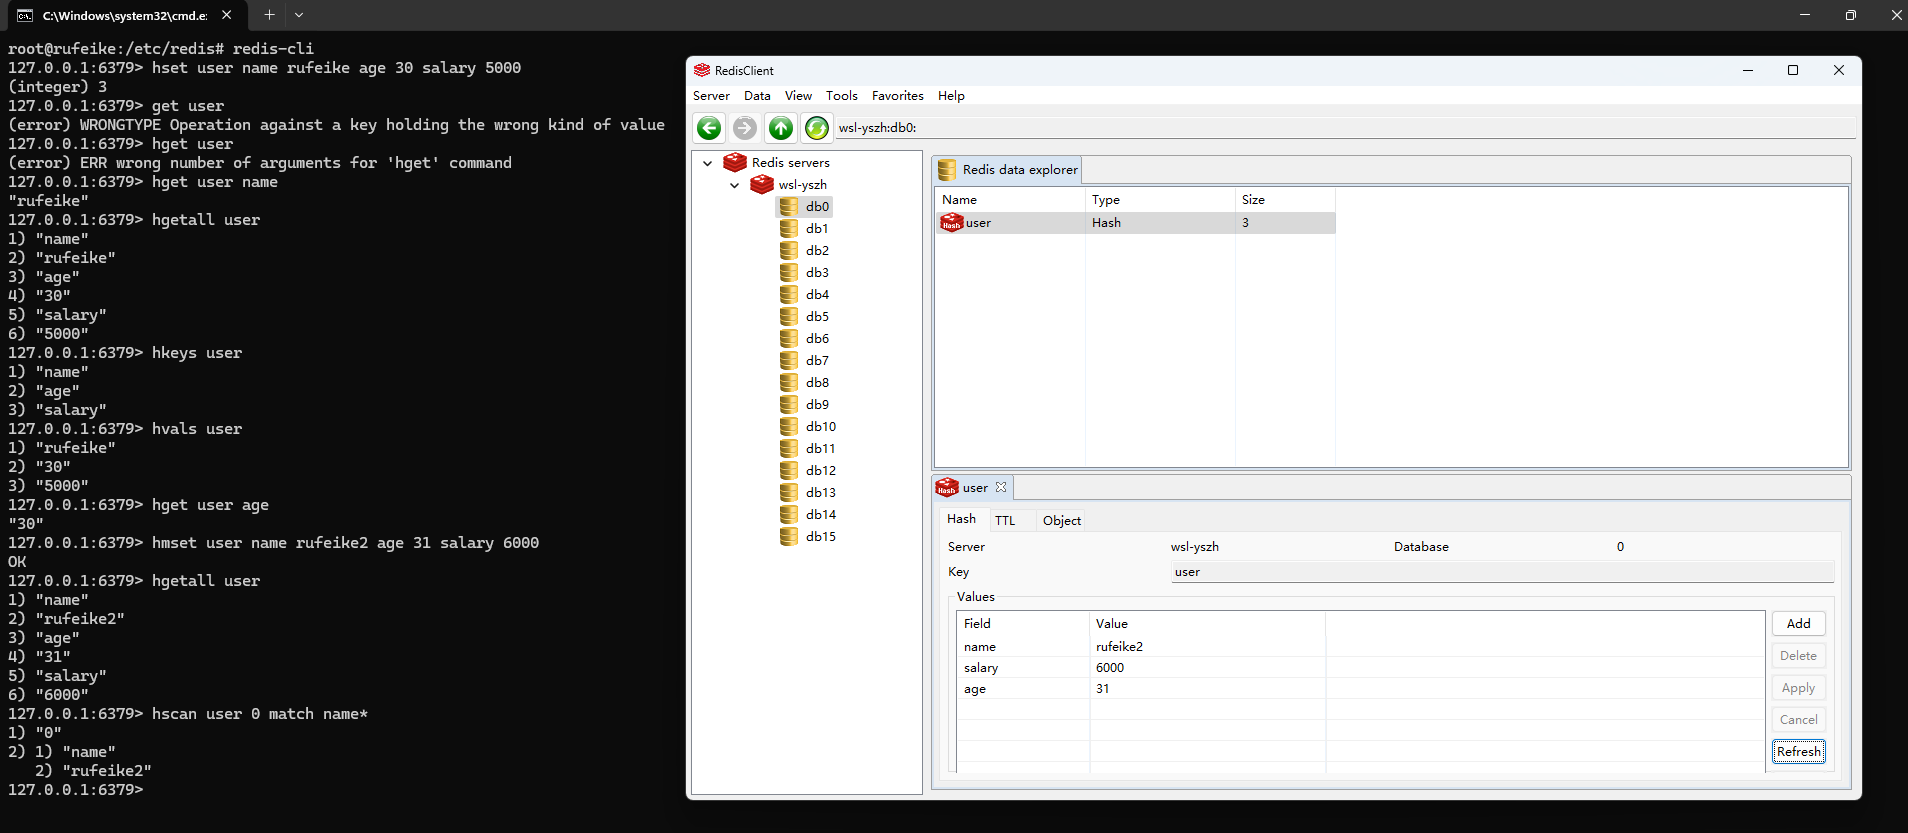Screen dimensions: 1908x833
Task: Click the db11 database icon
Action: 789,448
